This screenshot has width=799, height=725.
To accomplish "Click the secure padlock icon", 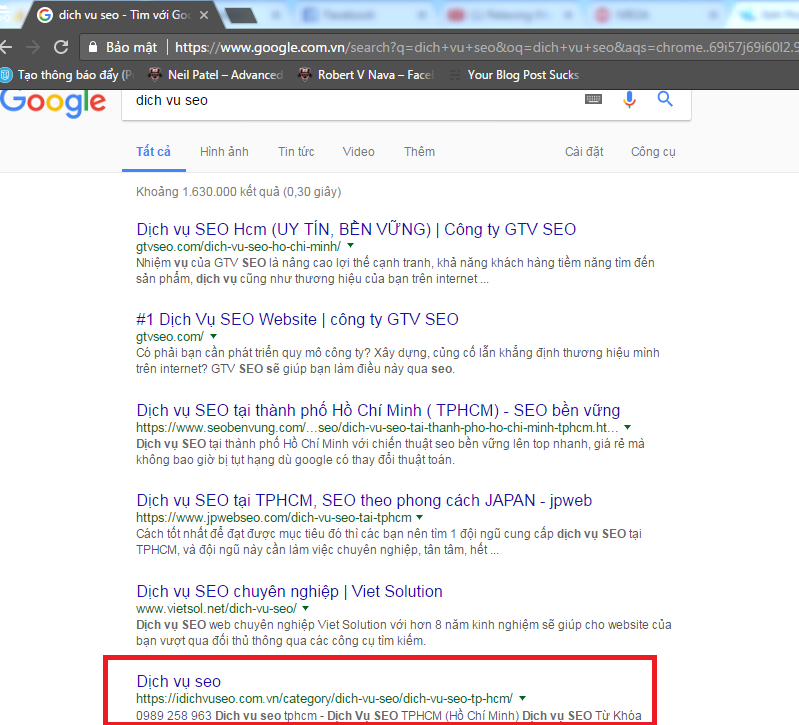I will [x=93, y=47].
